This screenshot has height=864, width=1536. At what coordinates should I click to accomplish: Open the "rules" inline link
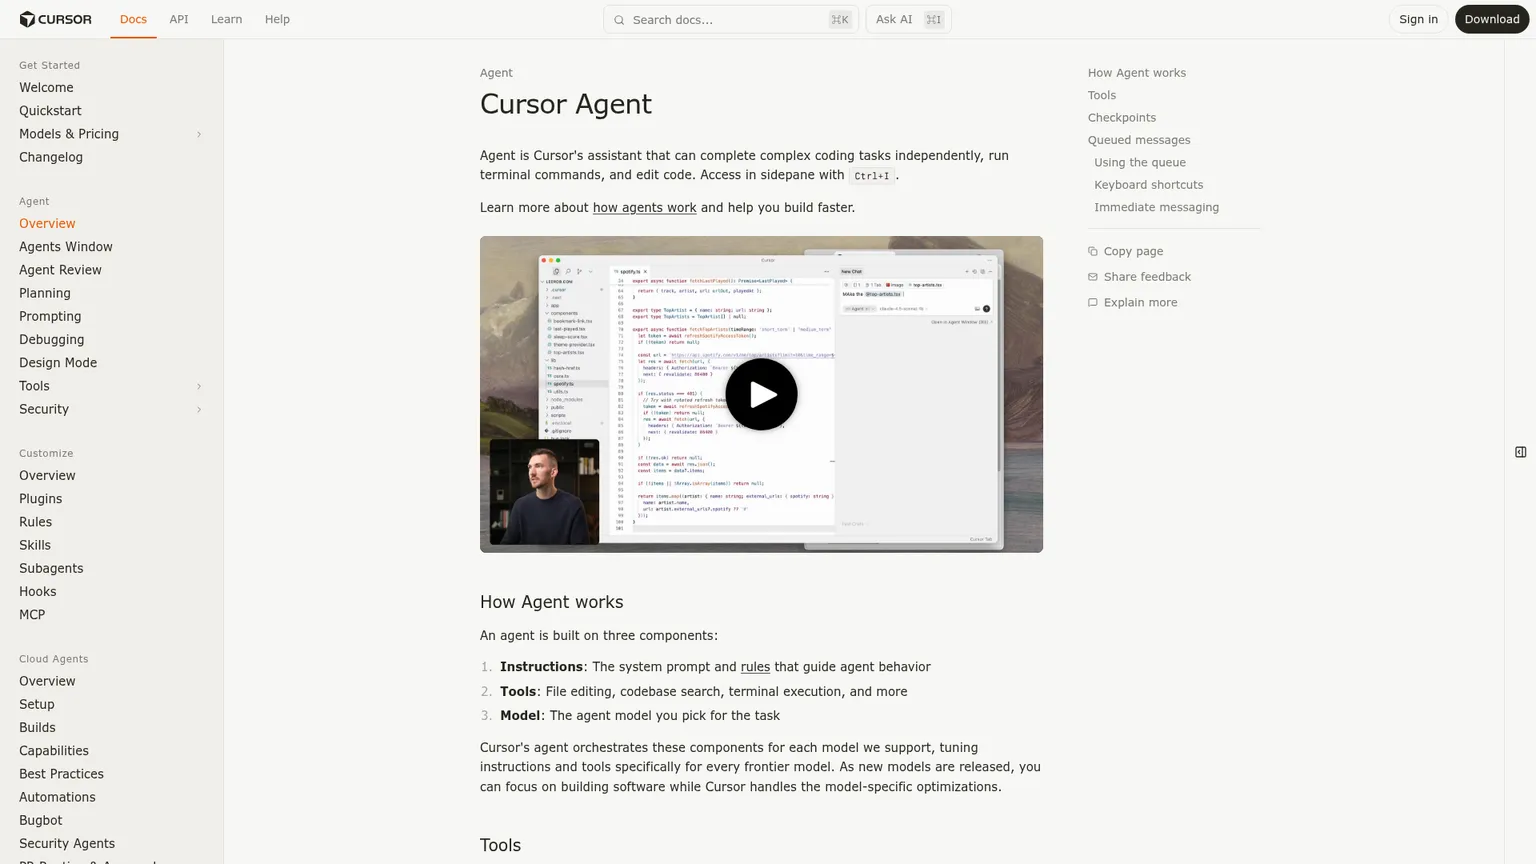(755, 667)
